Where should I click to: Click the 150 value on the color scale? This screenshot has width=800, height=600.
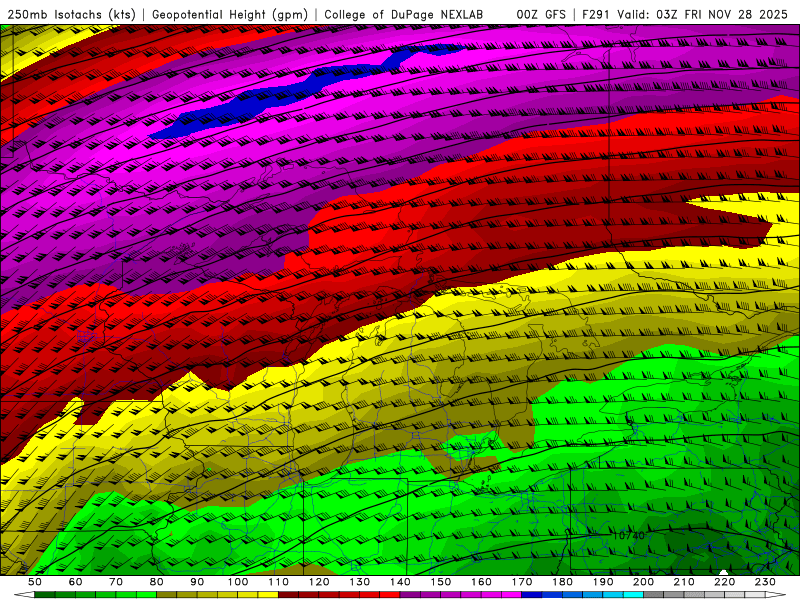pos(441,582)
